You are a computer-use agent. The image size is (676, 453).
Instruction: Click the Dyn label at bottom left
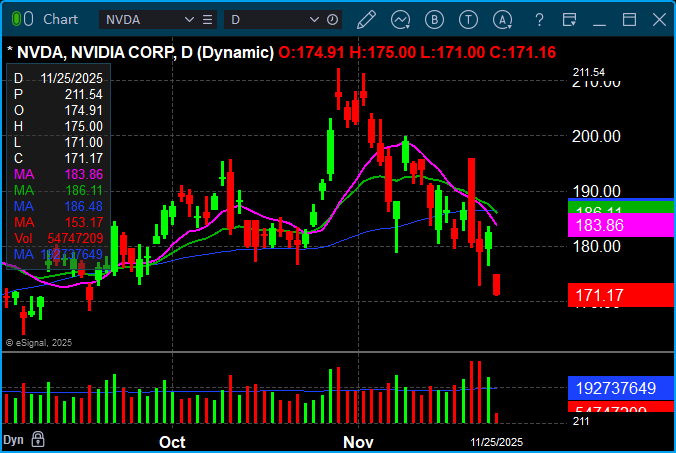pyautogui.click(x=13, y=440)
